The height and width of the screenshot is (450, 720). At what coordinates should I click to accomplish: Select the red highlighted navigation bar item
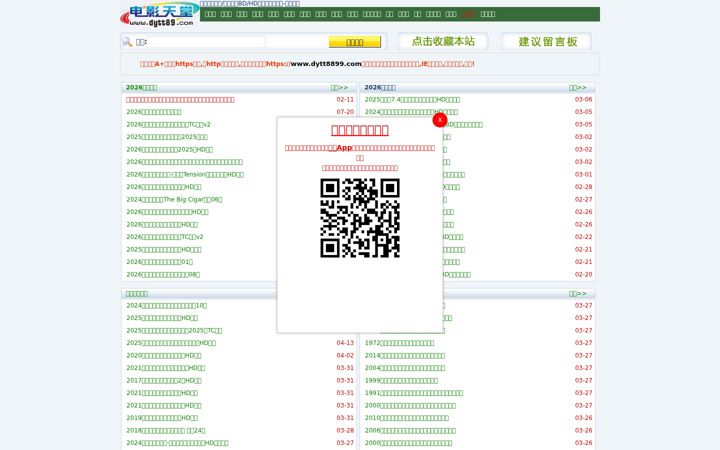click(469, 14)
